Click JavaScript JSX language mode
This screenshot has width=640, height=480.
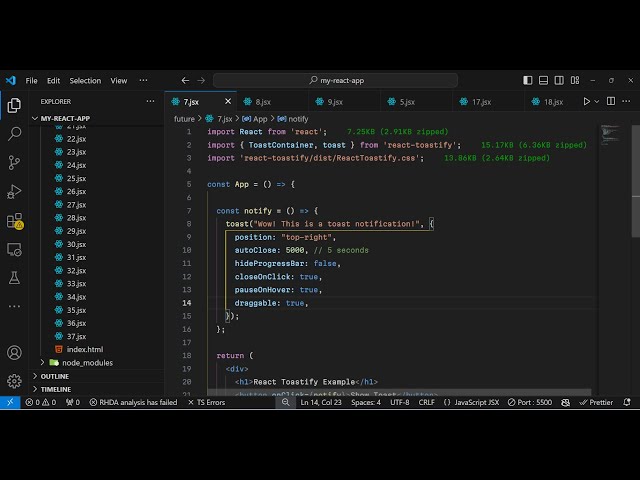477,402
